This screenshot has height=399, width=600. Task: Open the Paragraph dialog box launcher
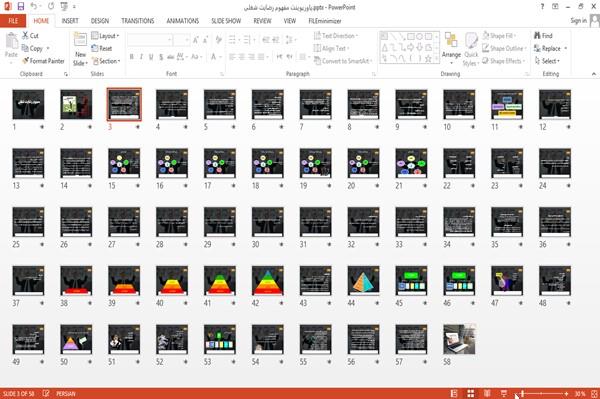click(x=373, y=74)
